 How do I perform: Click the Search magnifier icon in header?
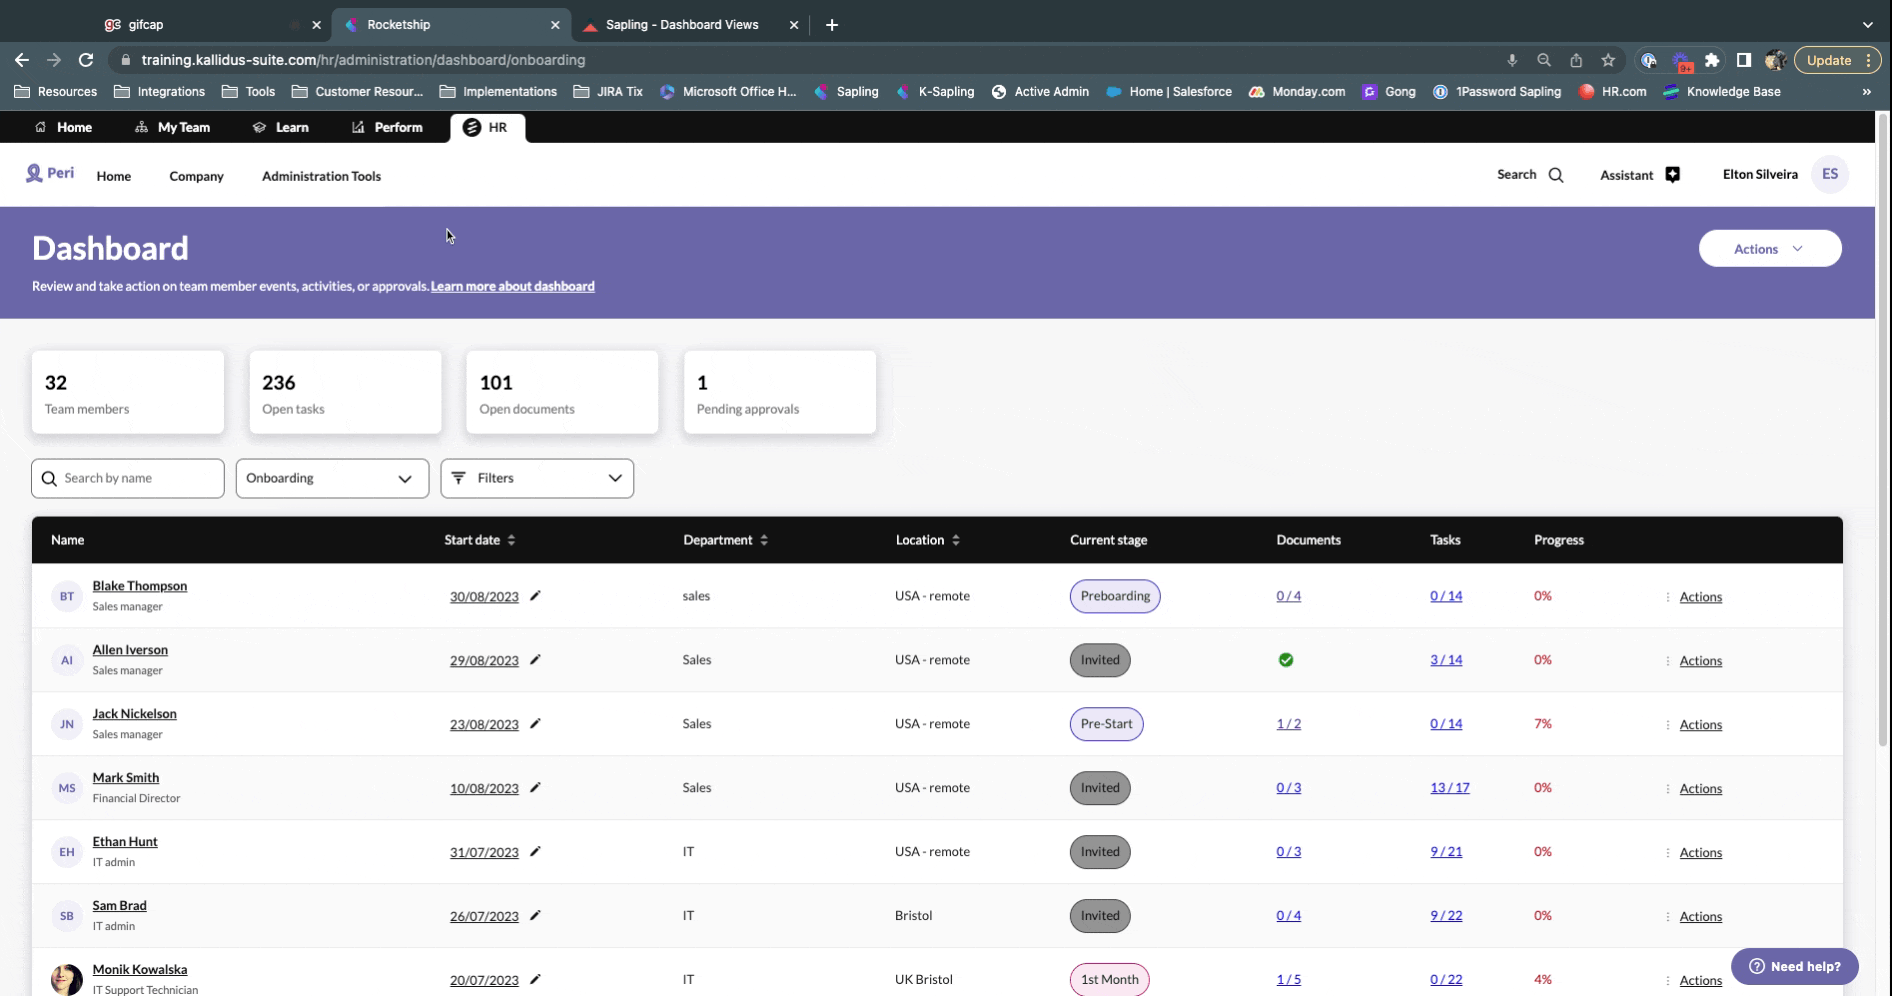(x=1556, y=175)
